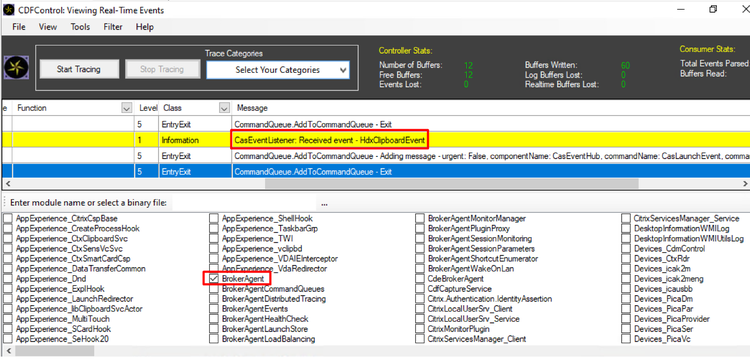Click the module list horizontal scrollbar thumb
750x363 pixels.
click(54, 351)
